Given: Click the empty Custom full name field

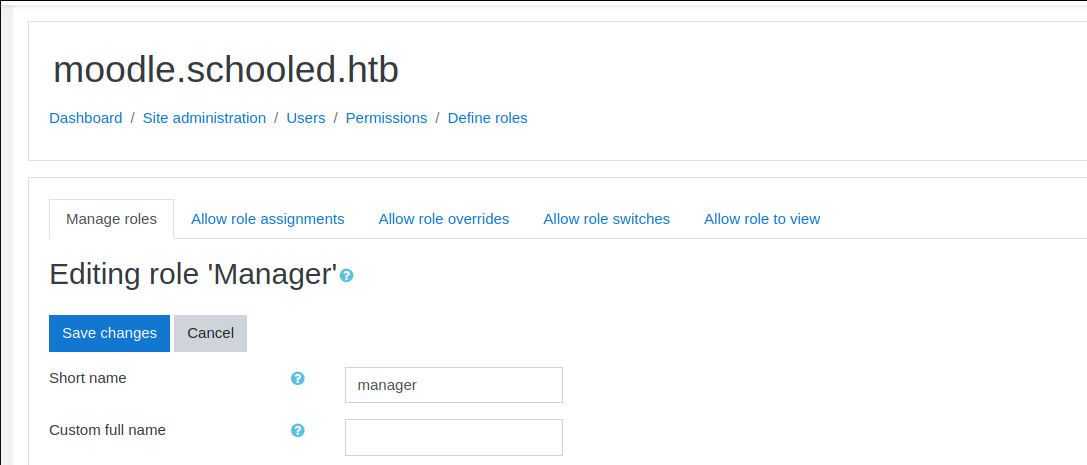Looking at the screenshot, I should [453, 437].
